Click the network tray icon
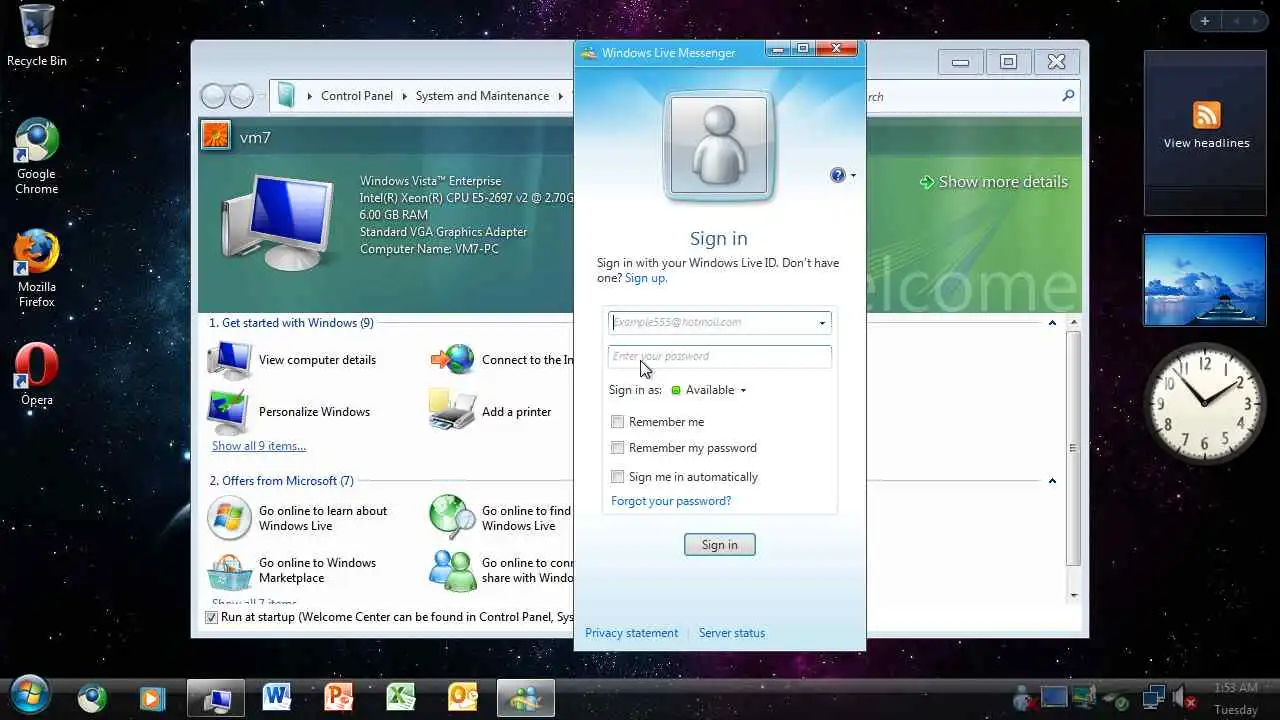The image size is (1280, 720). (x=1153, y=696)
